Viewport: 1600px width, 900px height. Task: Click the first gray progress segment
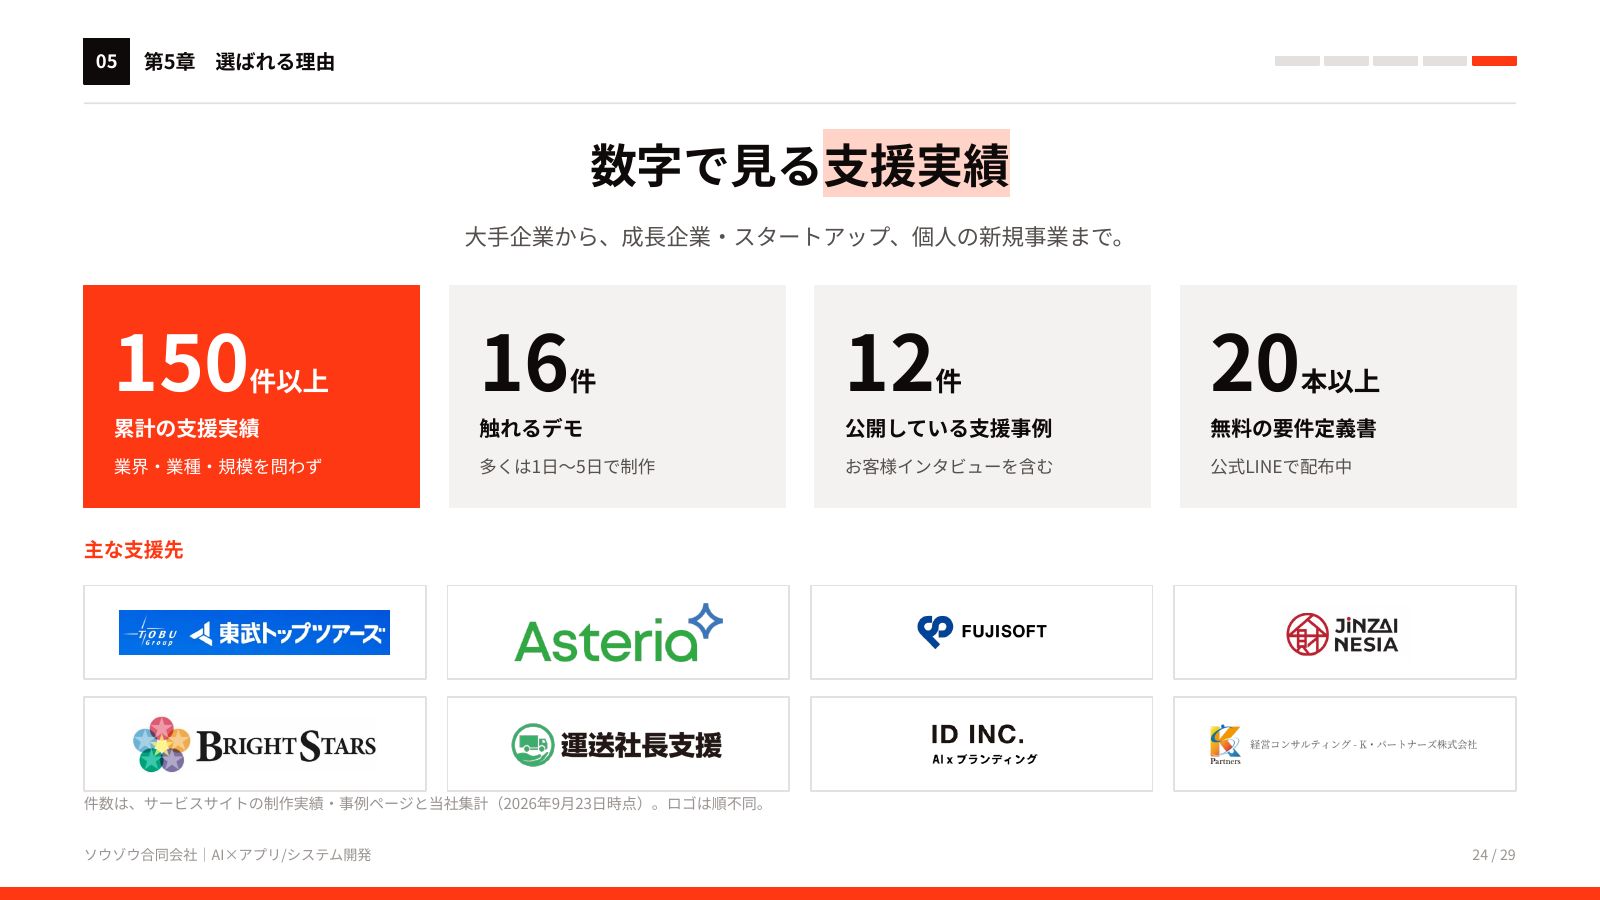click(x=1297, y=61)
